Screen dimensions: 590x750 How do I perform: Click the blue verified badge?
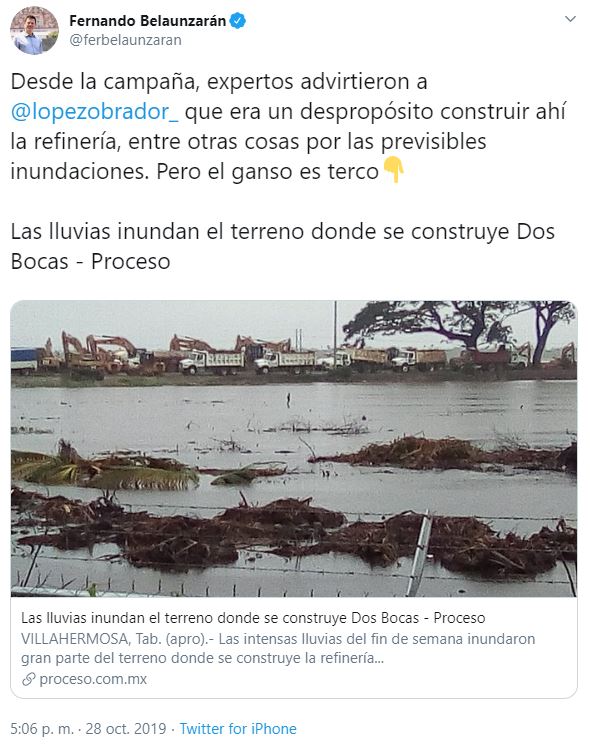coord(238,21)
